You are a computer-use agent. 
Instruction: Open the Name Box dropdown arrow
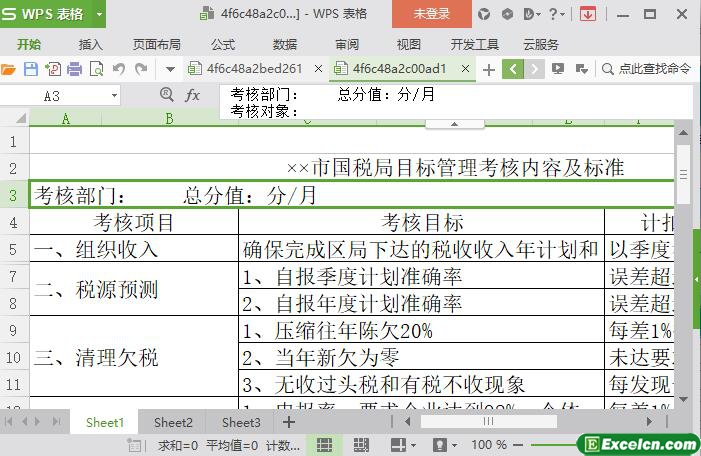point(114,96)
